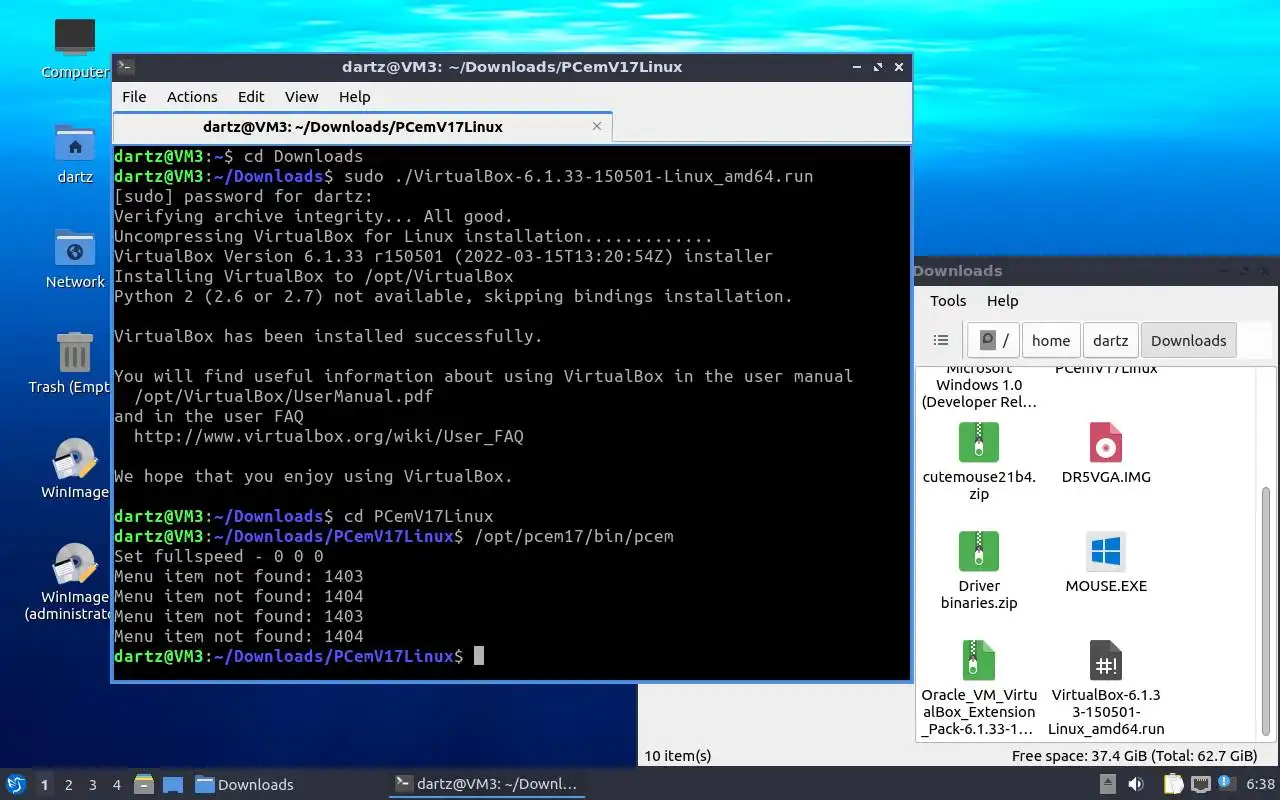Go to dartz in path bar
Image resolution: width=1280 pixels, height=800 pixels.
pos(1110,340)
